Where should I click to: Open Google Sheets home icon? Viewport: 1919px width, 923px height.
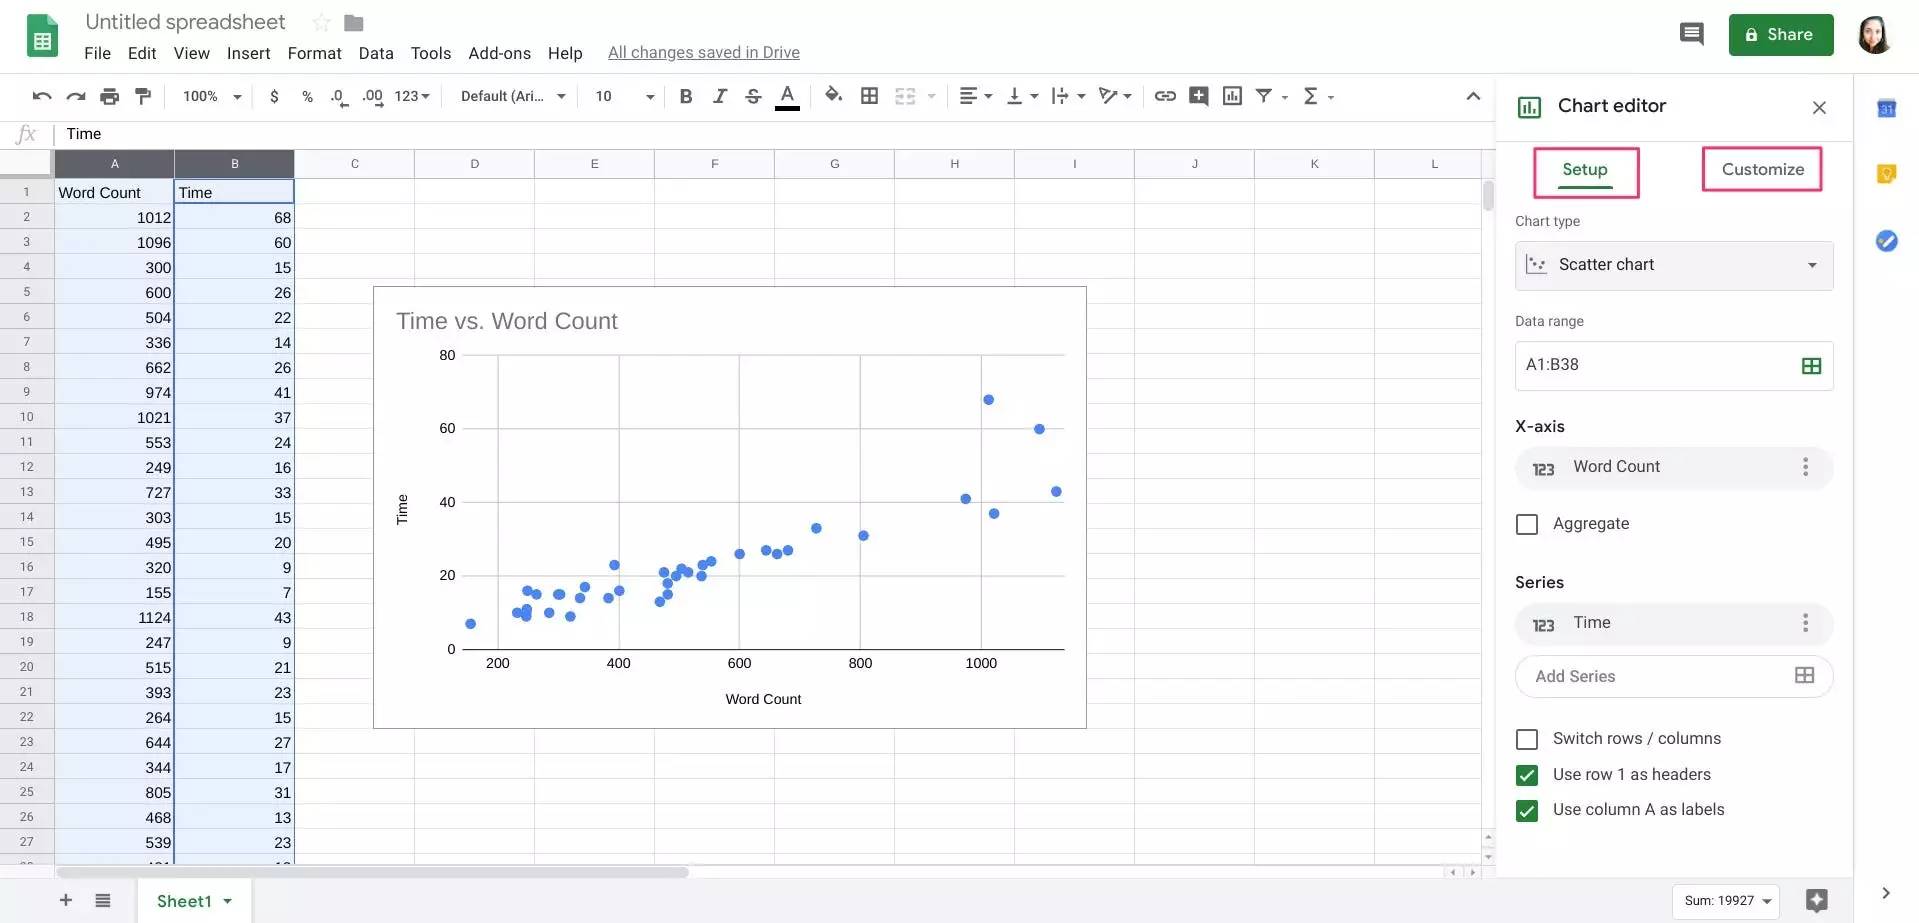click(x=42, y=35)
